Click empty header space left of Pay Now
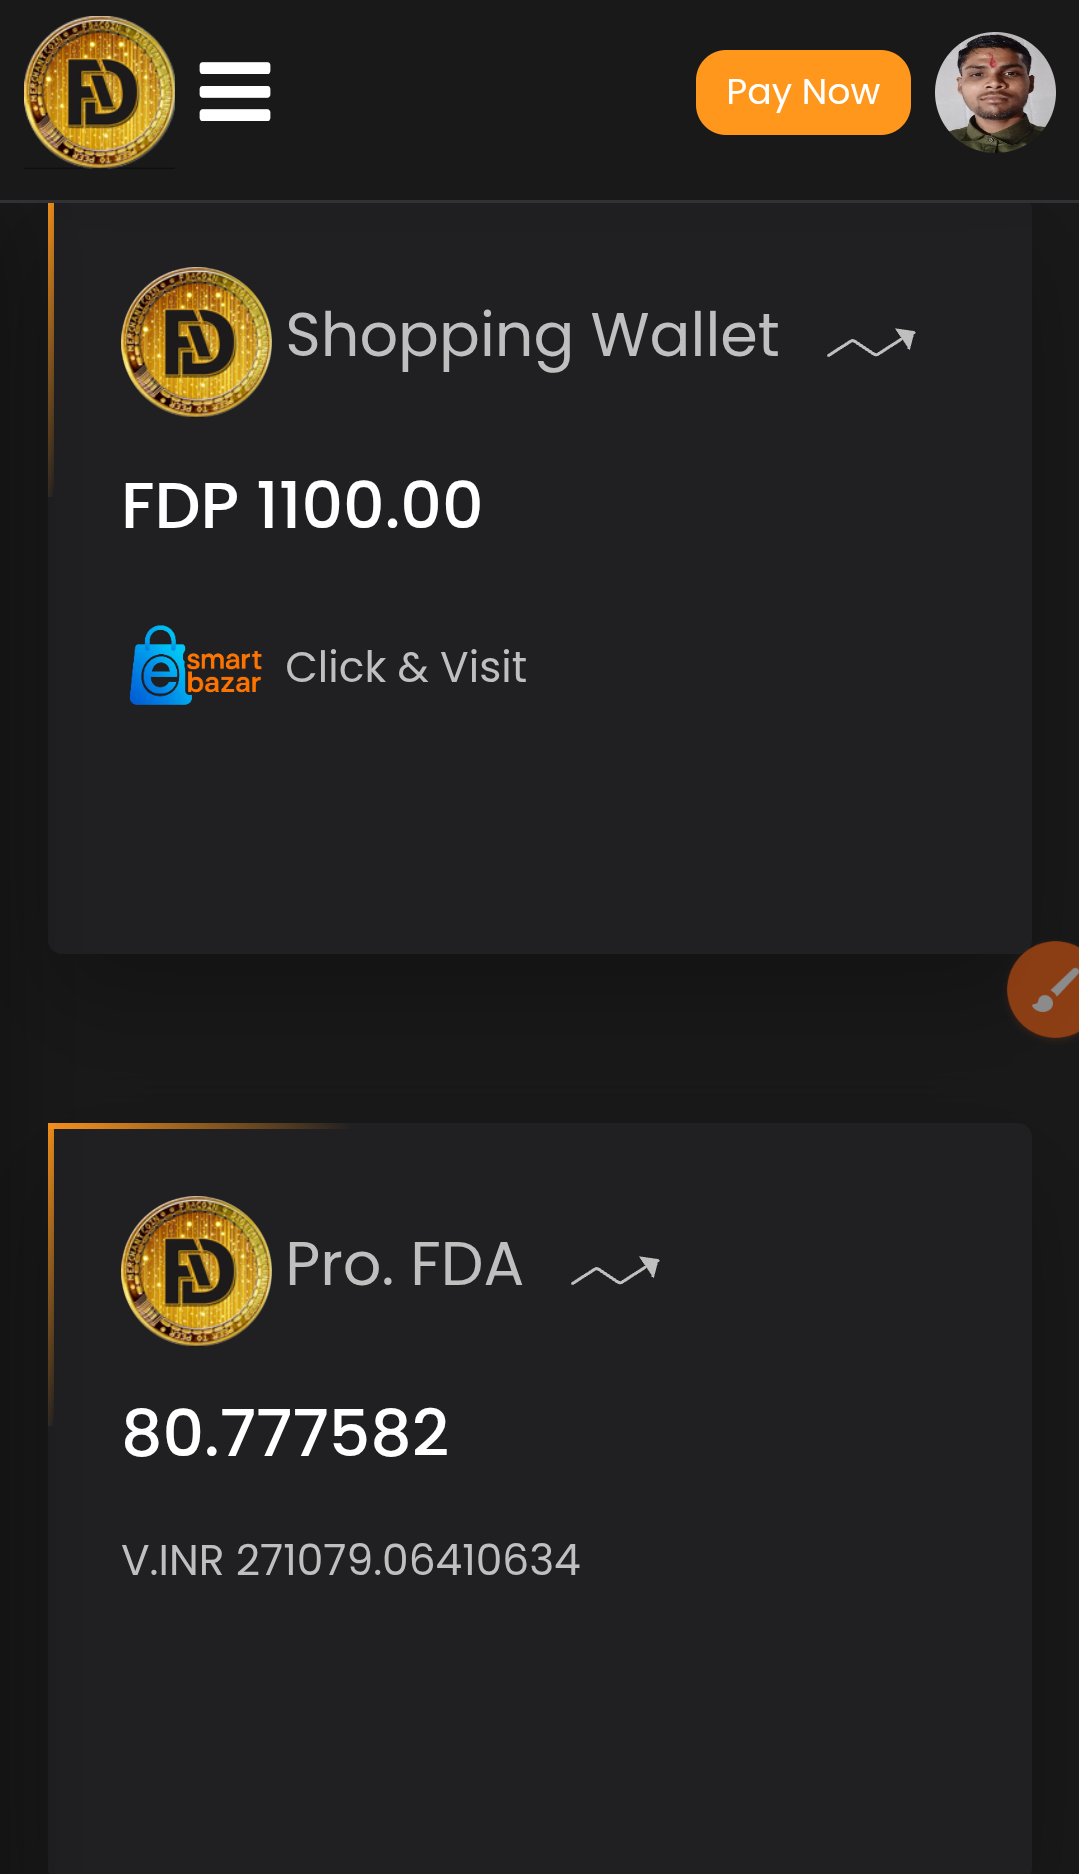Screen dimensions: 1079x1874 [x=480, y=92]
